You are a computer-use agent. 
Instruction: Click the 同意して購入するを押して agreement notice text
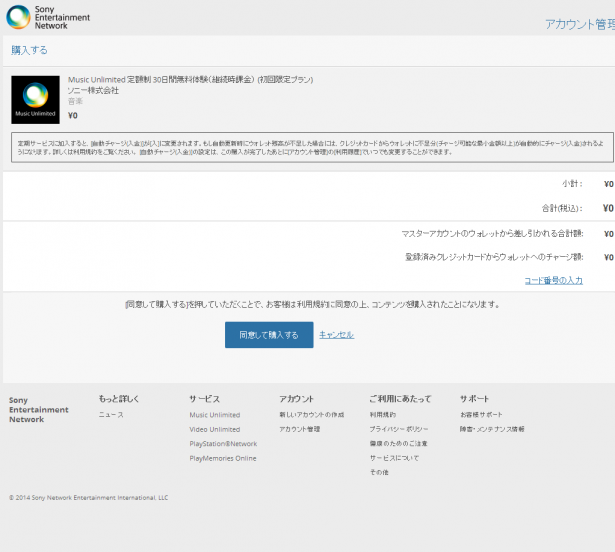pyautogui.click(x=312, y=304)
